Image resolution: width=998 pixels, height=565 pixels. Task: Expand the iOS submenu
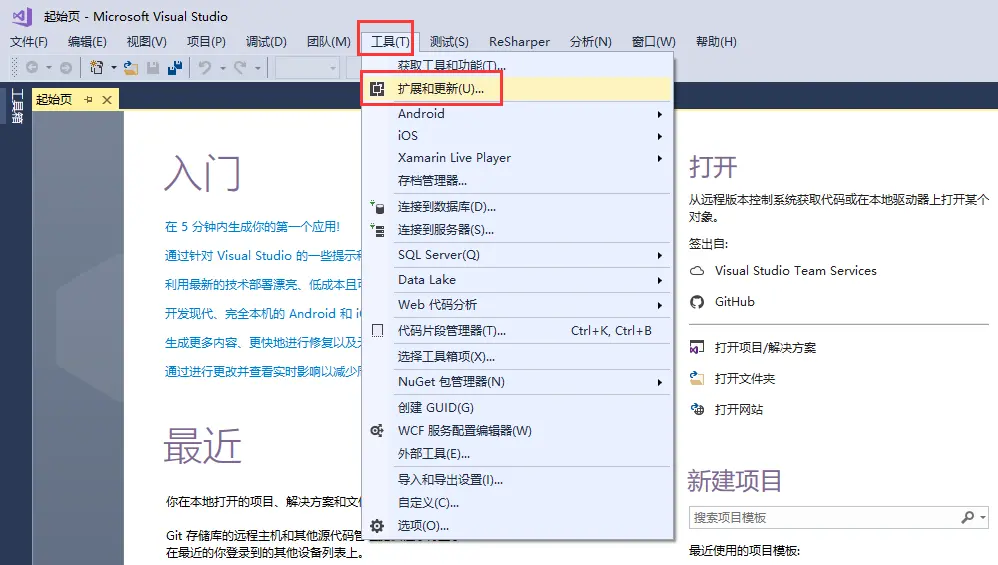[x=659, y=136]
